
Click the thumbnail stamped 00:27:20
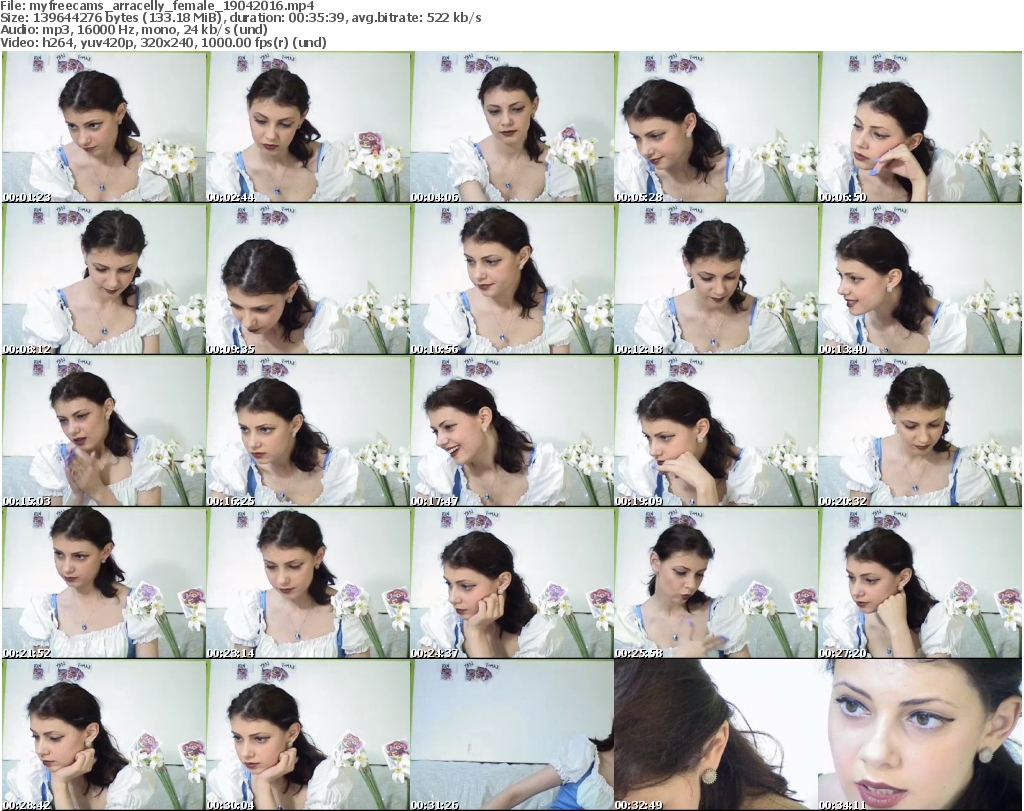pyautogui.click(x=920, y=583)
